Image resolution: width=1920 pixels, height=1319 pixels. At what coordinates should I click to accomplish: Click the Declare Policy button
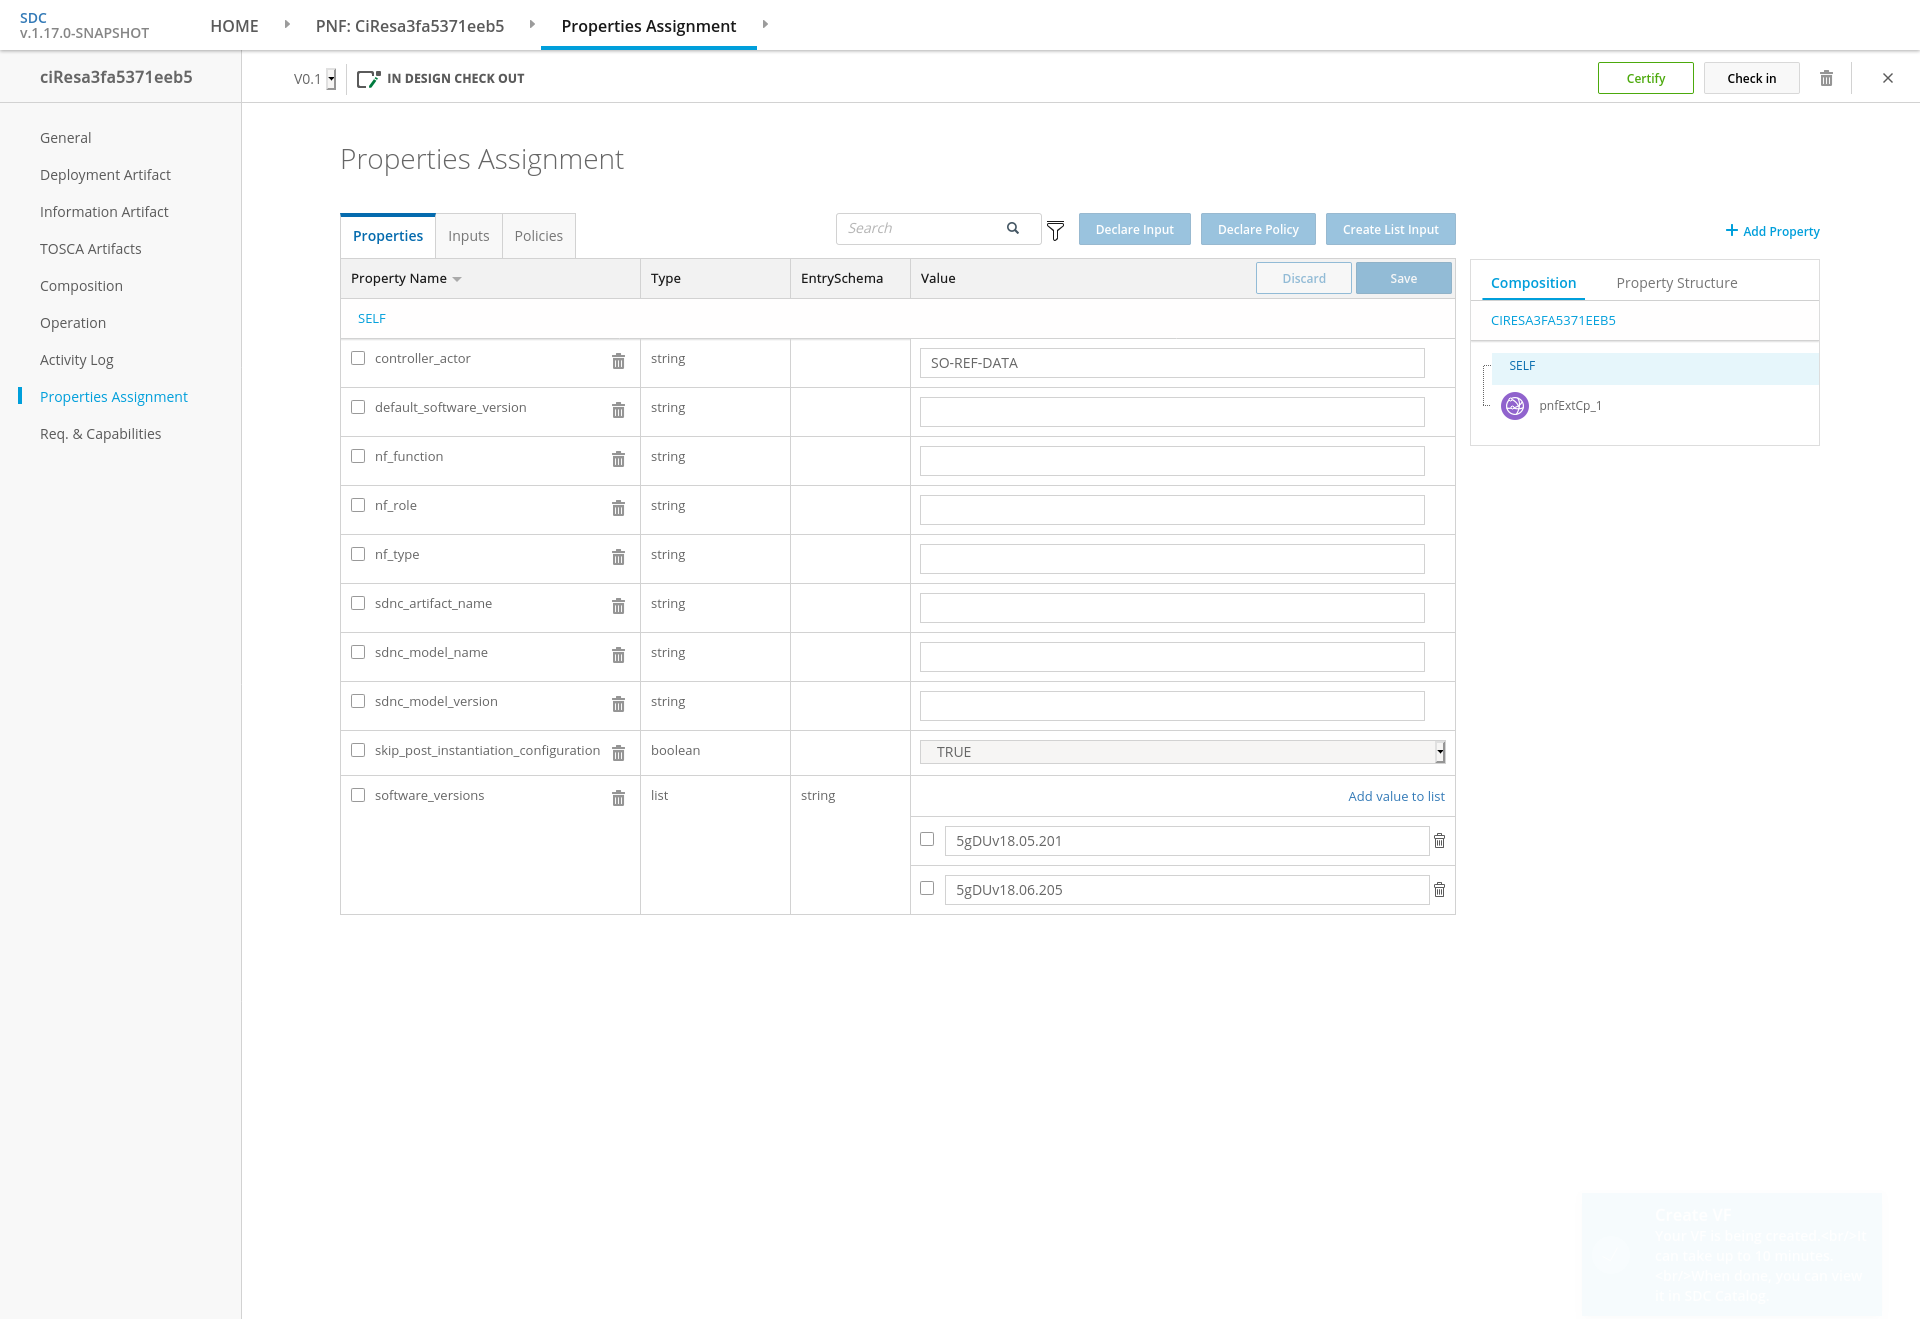click(x=1258, y=229)
